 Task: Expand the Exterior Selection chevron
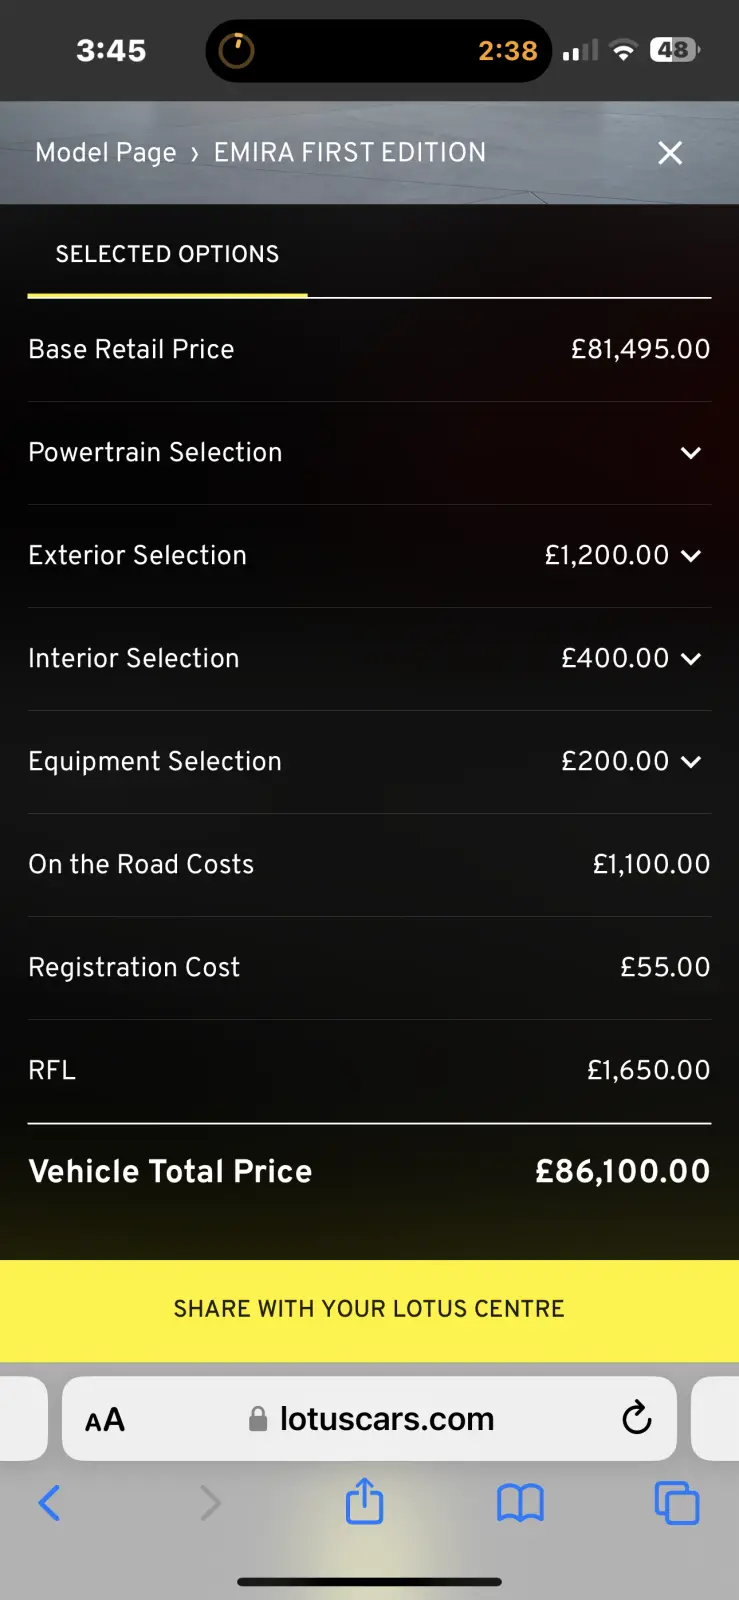(690, 556)
